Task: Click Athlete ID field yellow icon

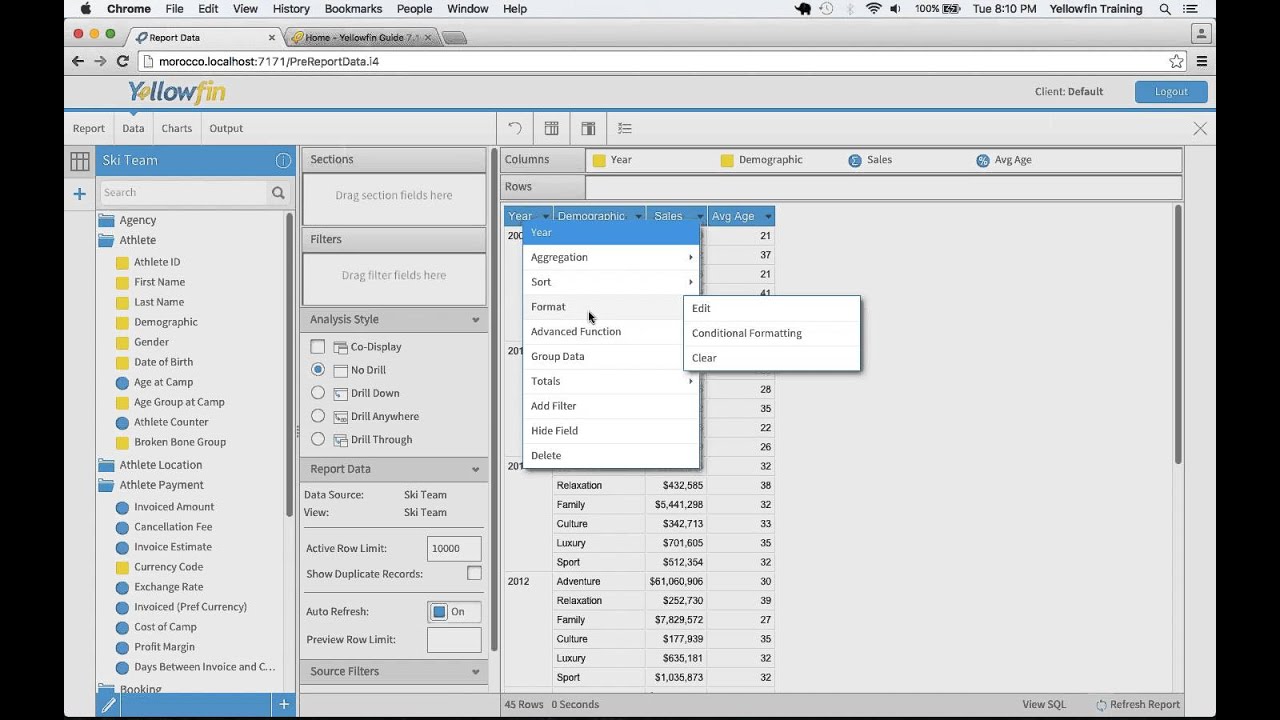Action: click(x=122, y=263)
